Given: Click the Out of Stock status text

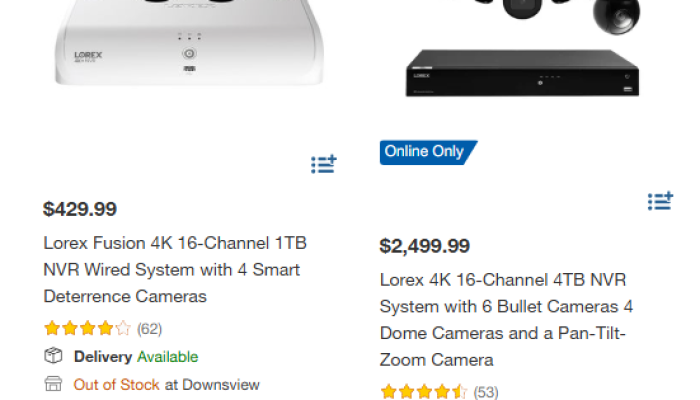Looking at the screenshot, I should pos(116,384).
